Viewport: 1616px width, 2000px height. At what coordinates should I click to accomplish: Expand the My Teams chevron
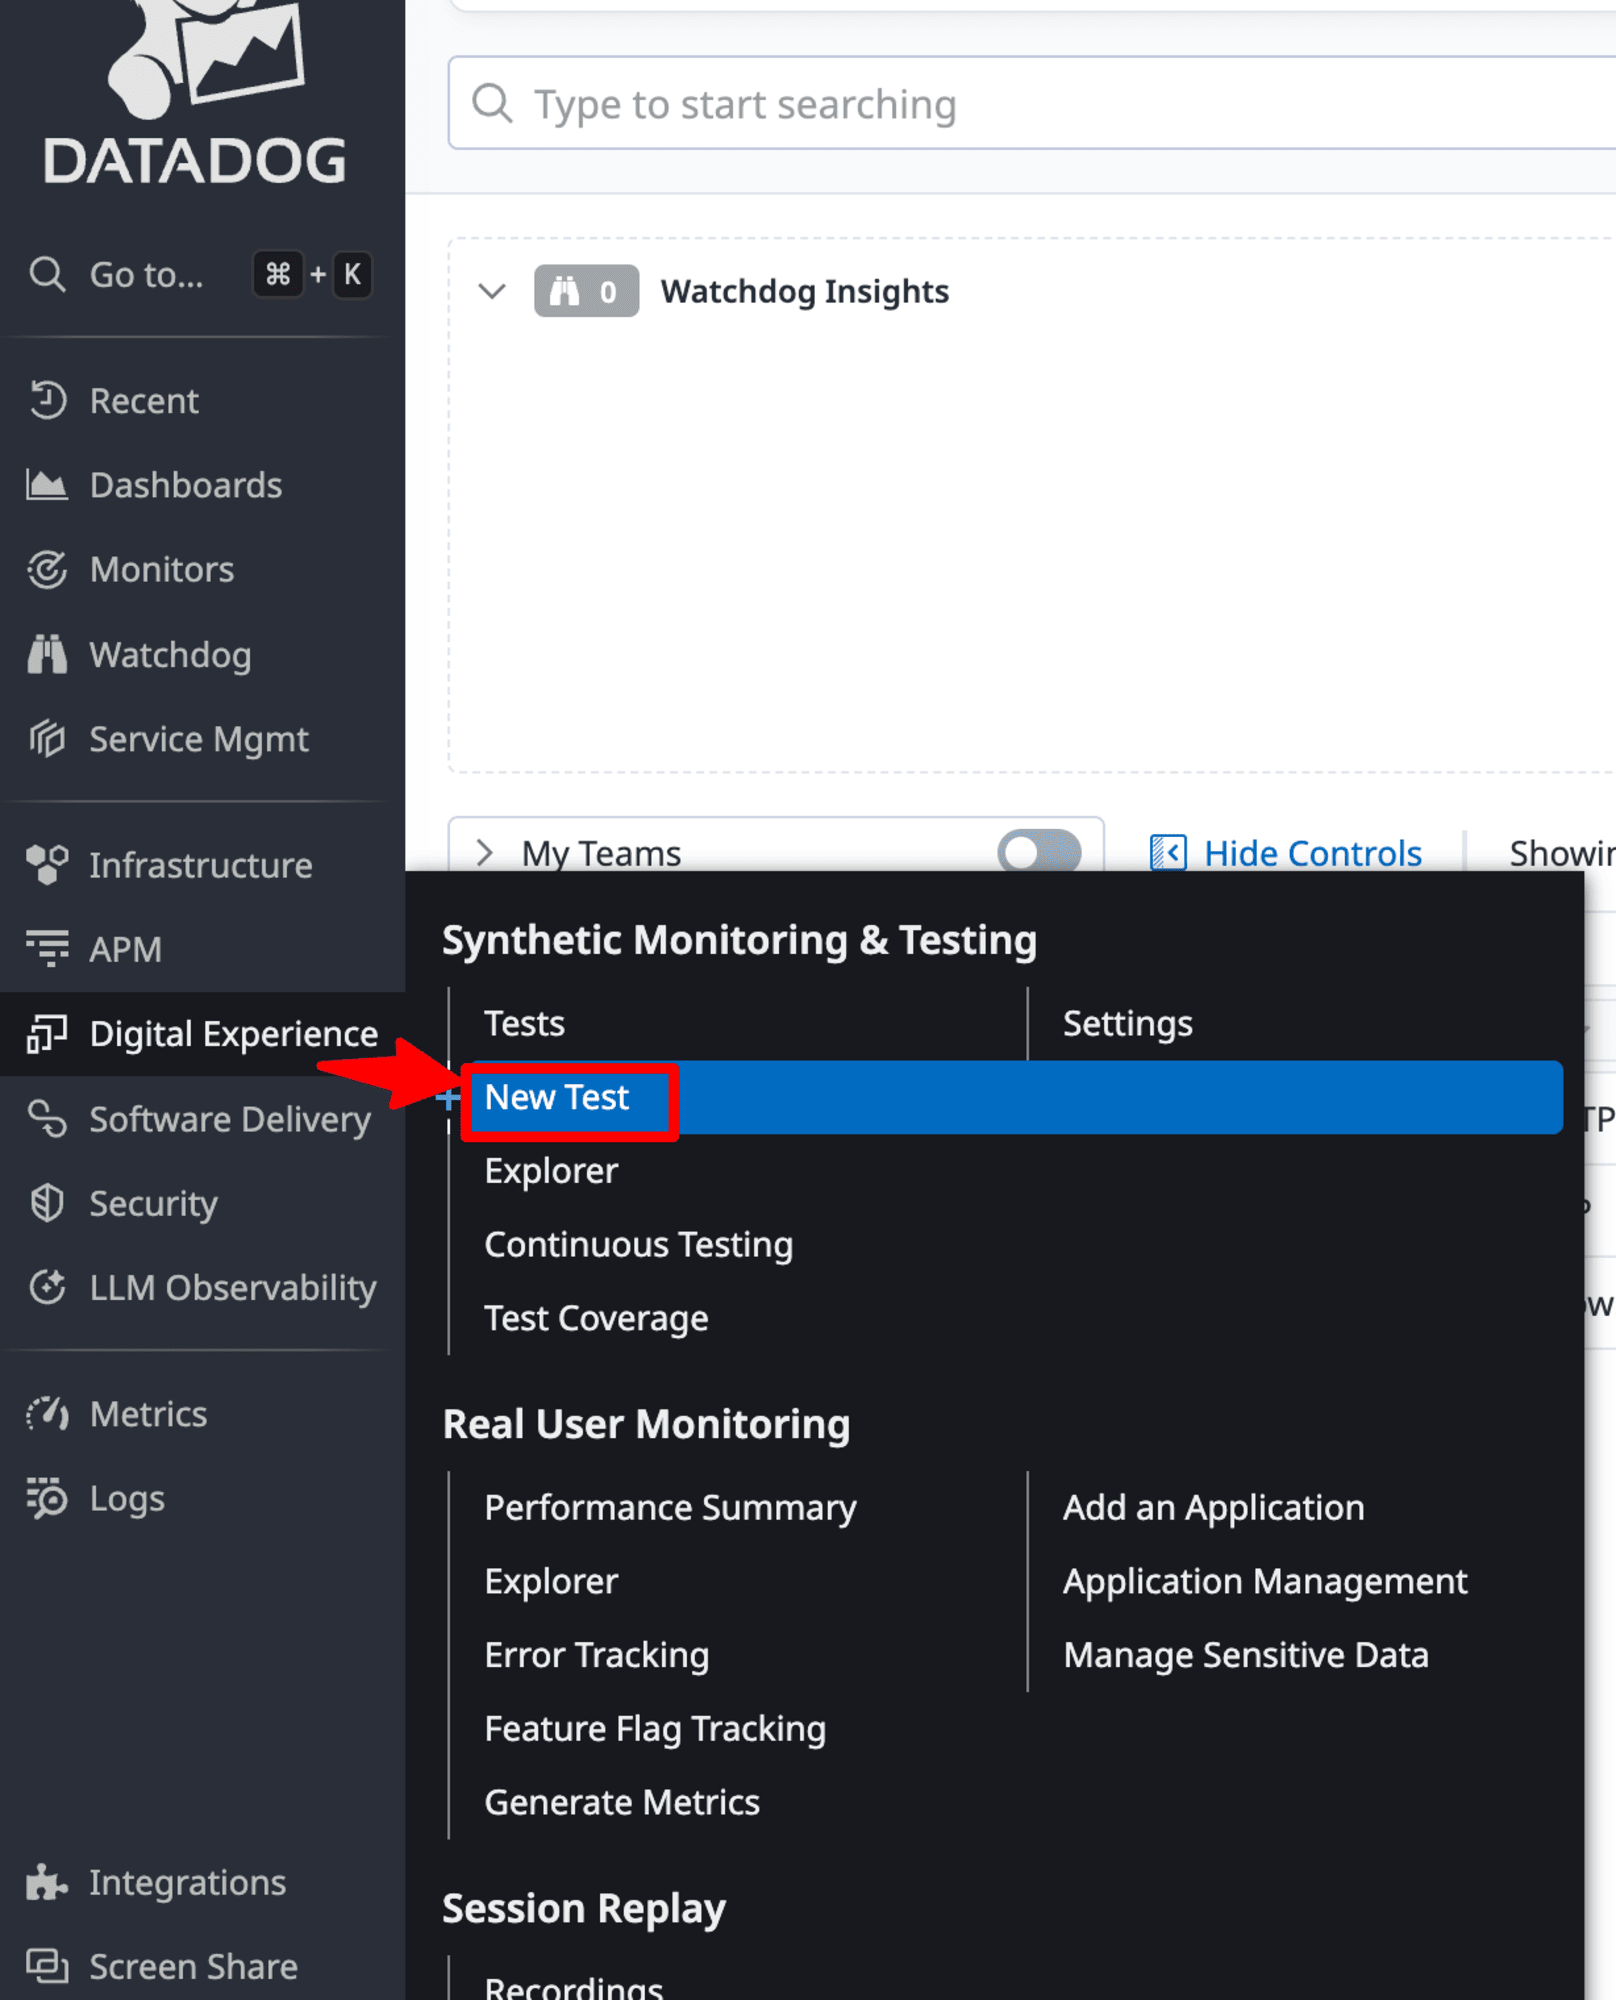point(485,852)
